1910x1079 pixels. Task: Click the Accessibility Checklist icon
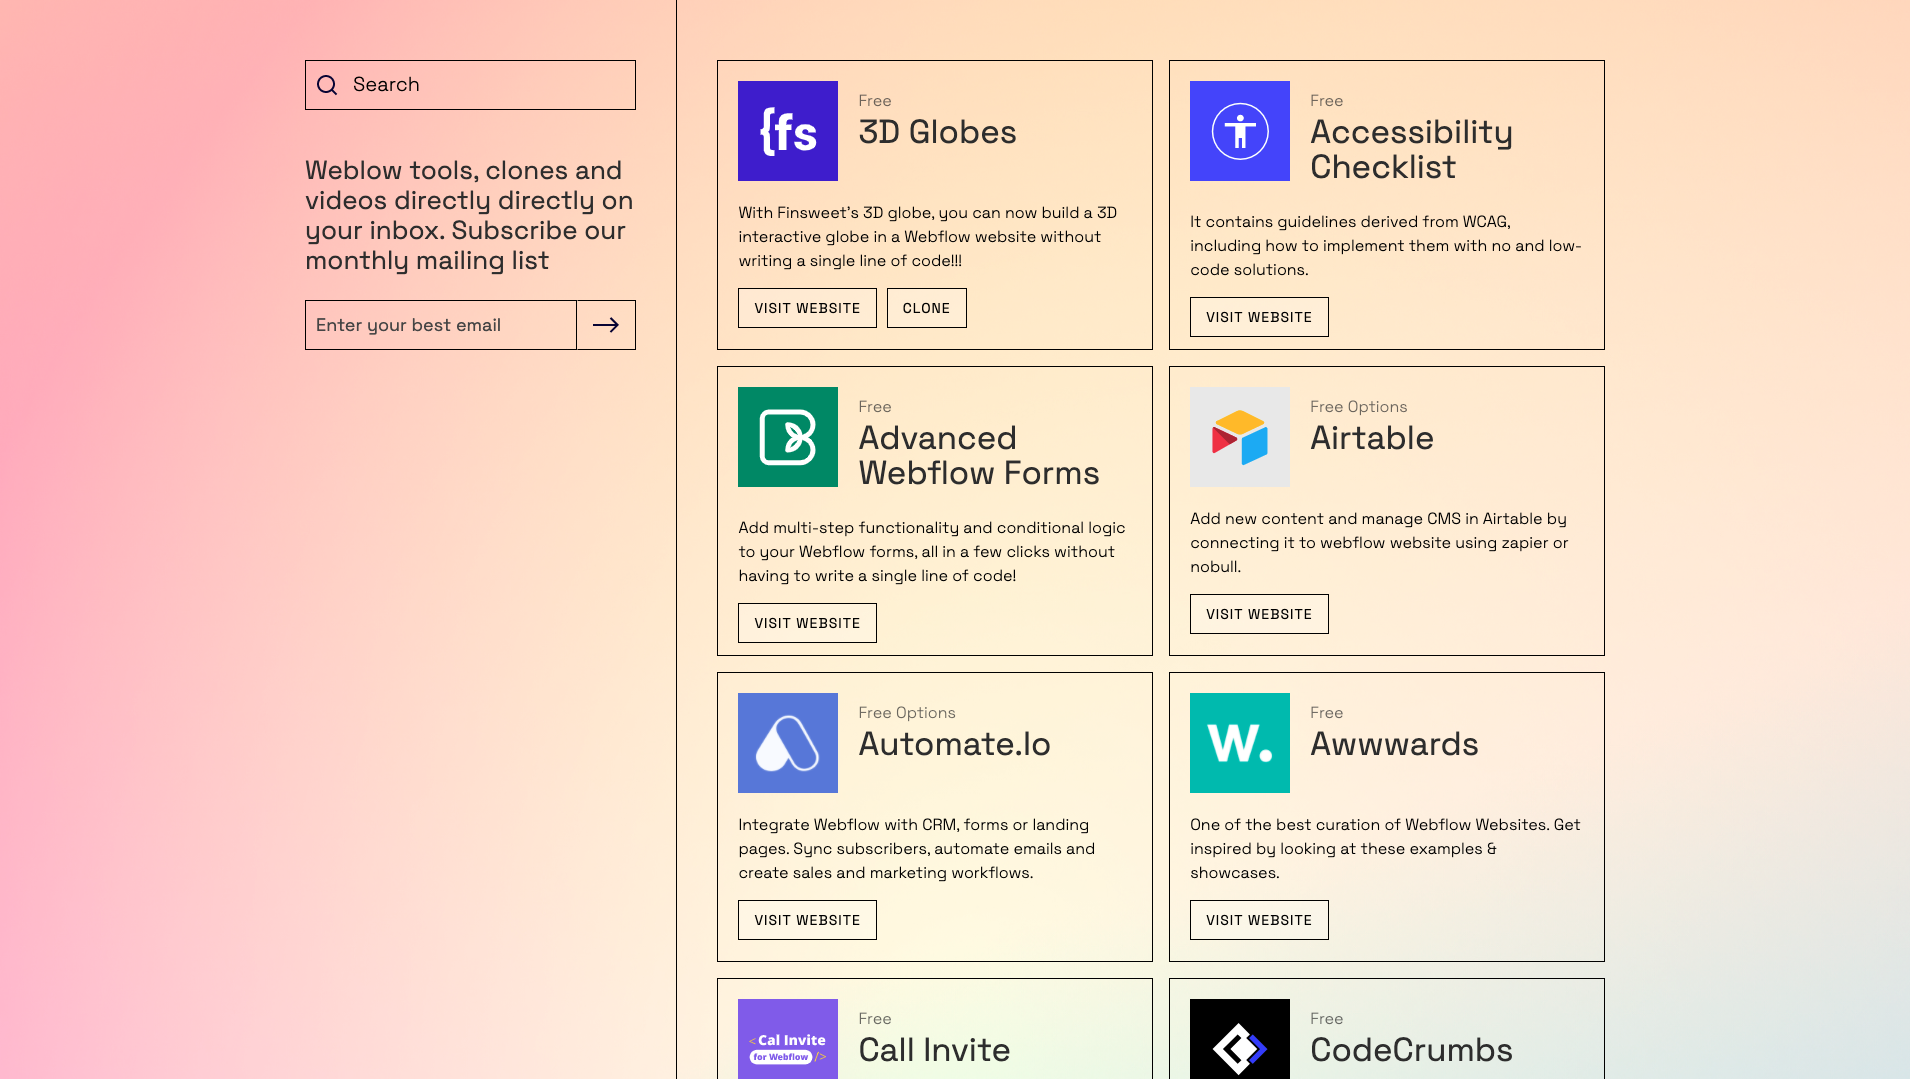tap(1240, 131)
